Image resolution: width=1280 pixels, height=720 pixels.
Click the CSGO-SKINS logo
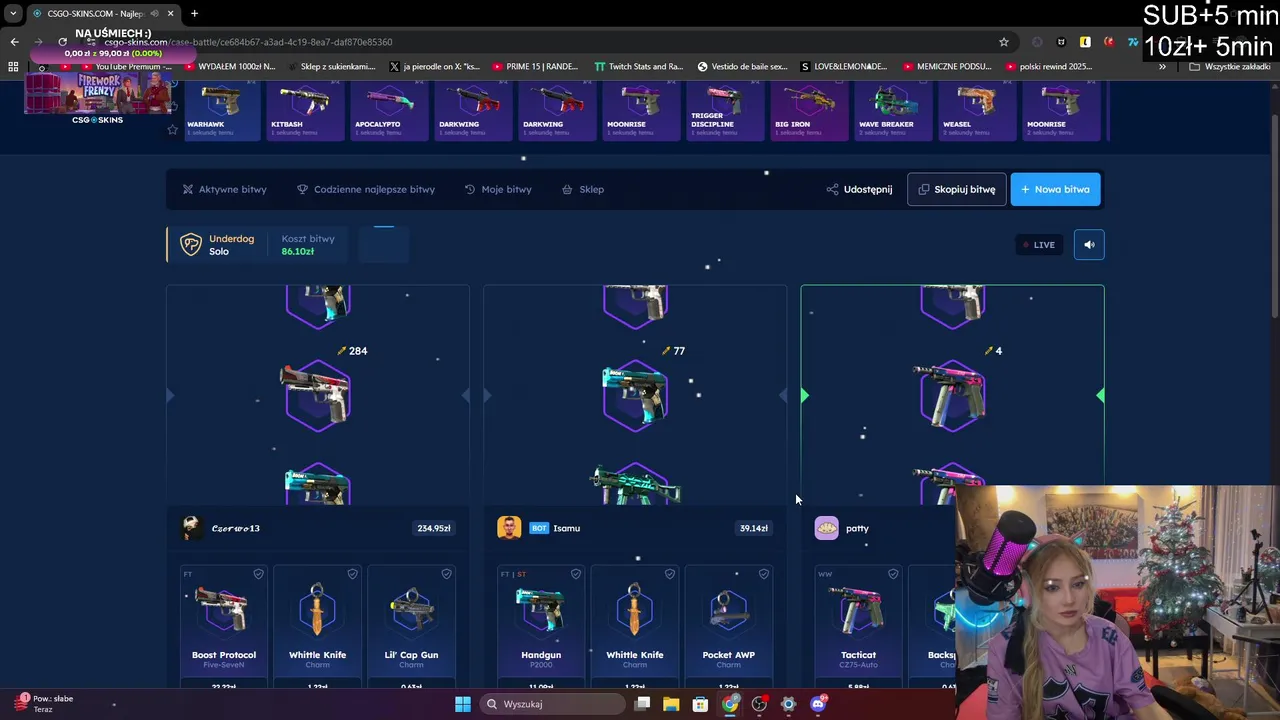click(97, 120)
